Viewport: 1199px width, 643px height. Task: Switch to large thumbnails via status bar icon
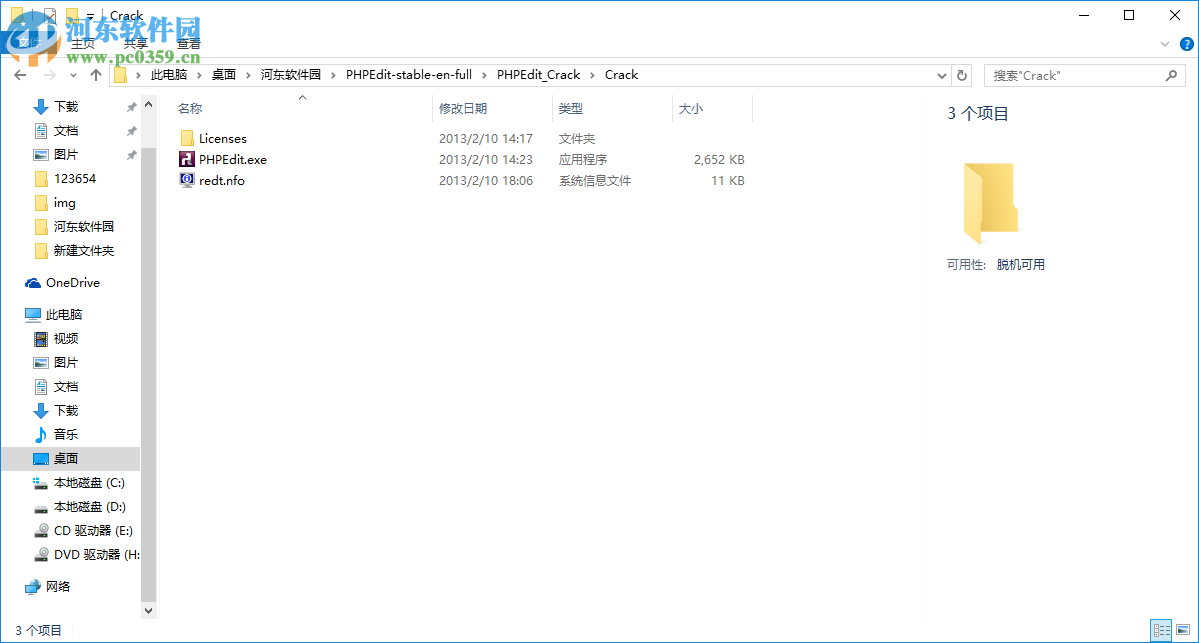point(1183,628)
